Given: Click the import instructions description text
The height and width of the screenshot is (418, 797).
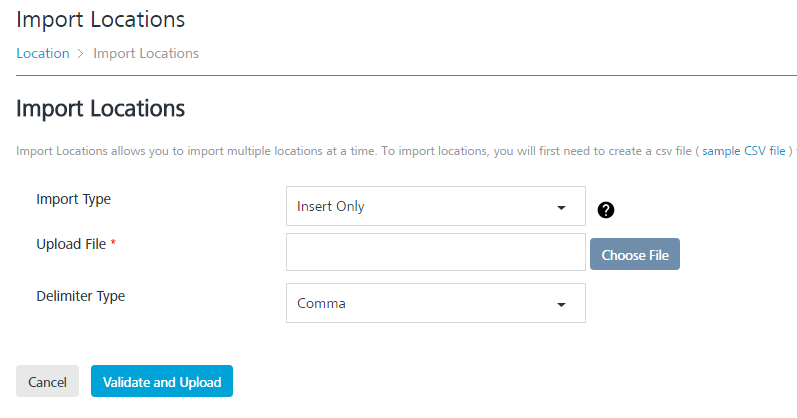Looking at the screenshot, I should tap(350, 151).
